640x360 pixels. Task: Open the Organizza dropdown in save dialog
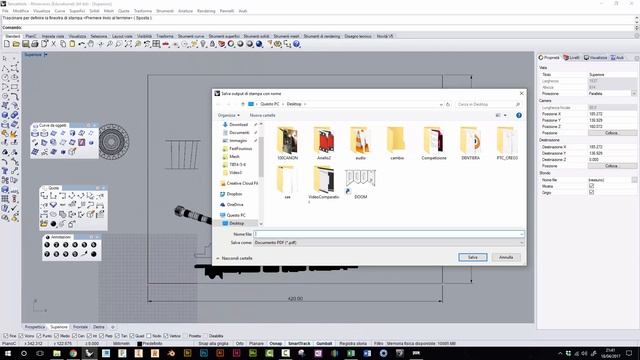pyautogui.click(x=229, y=116)
